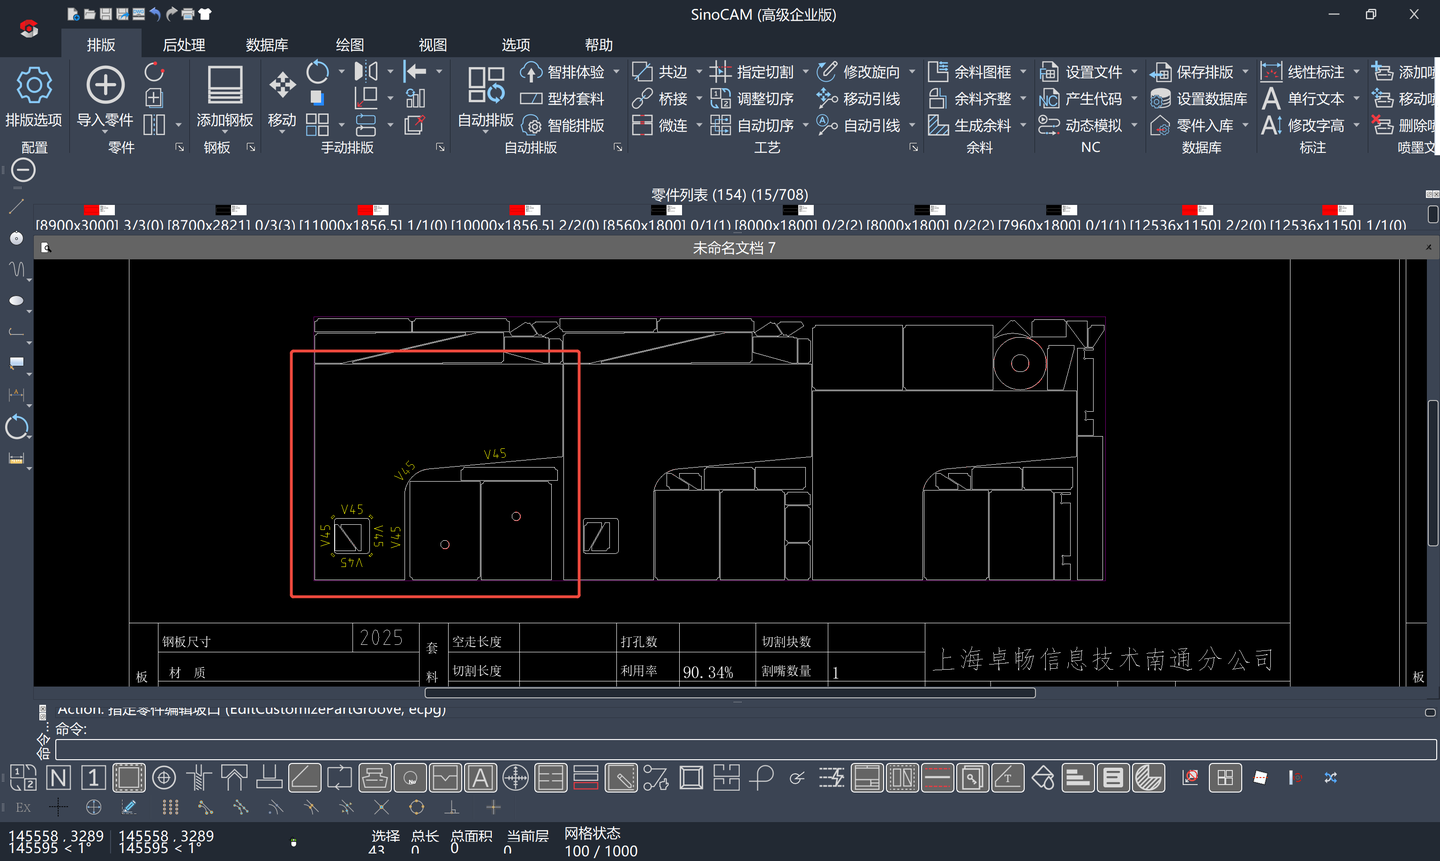Click the undo arrow in quick access toolbar

[x=155, y=14]
